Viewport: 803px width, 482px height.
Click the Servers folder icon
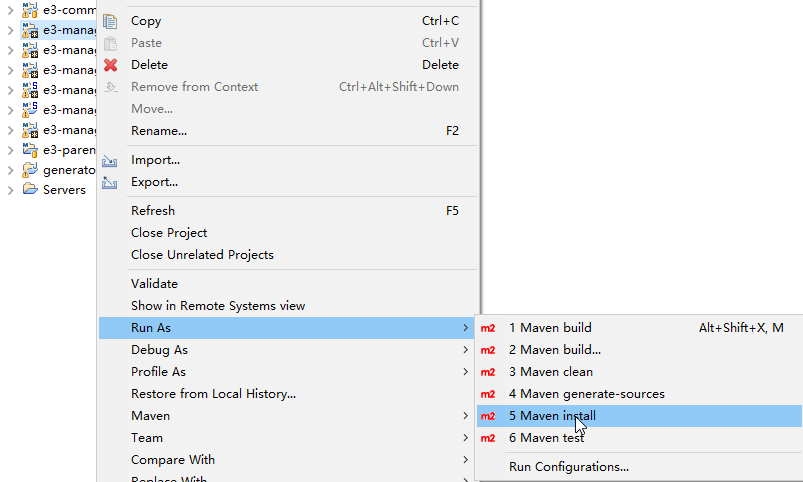30,190
